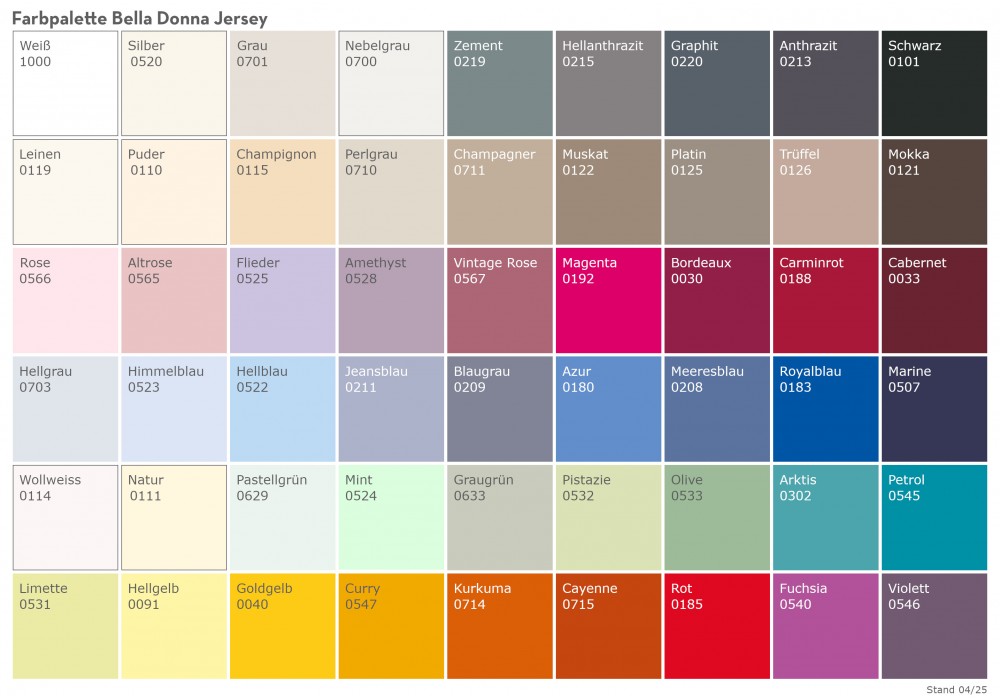The width and height of the screenshot is (1000, 700).
Task: Select the Kurkuma 0714 color
Action: (x=499, y=625)
